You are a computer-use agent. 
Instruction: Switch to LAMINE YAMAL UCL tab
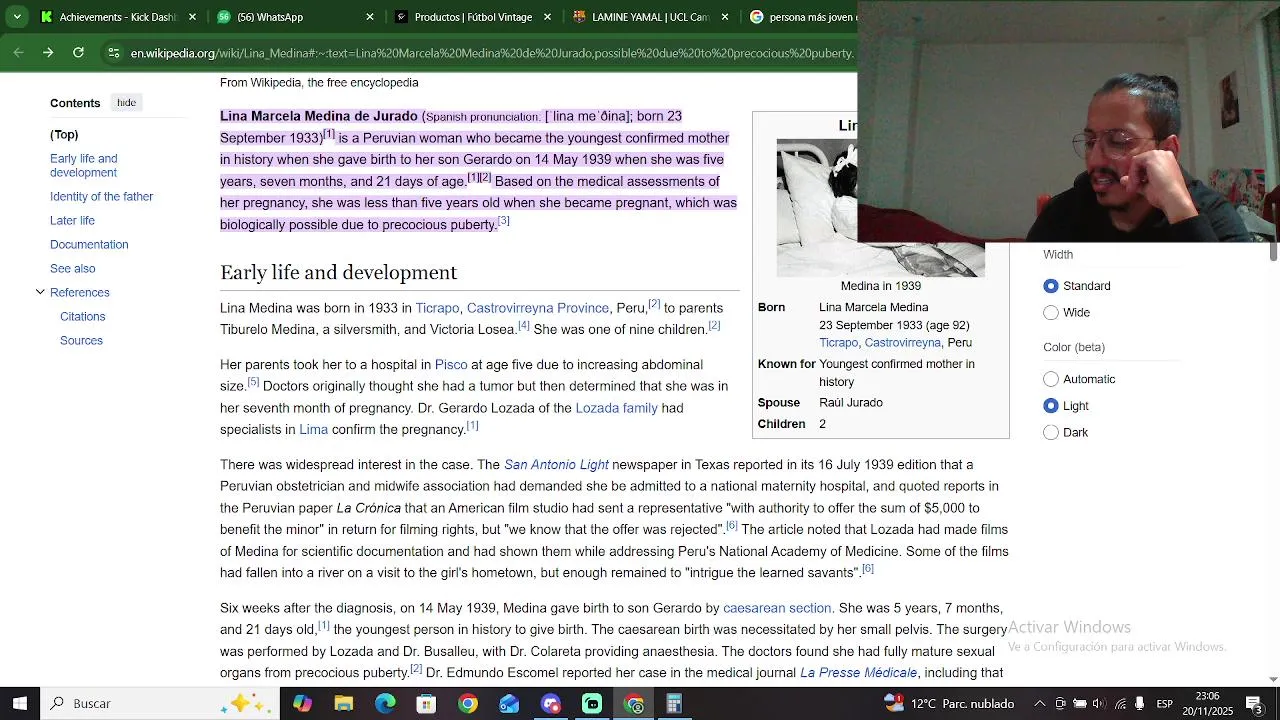pos(650,17)
